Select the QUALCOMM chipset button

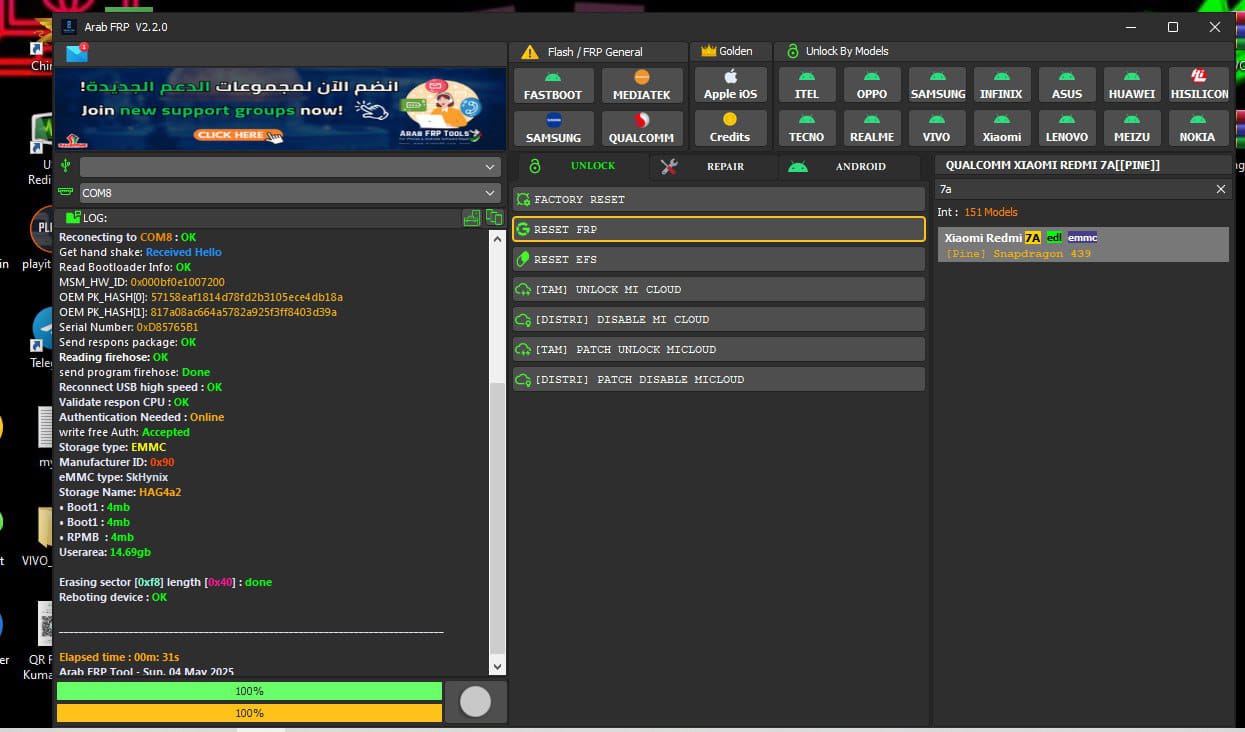click(x=642, y=128)
